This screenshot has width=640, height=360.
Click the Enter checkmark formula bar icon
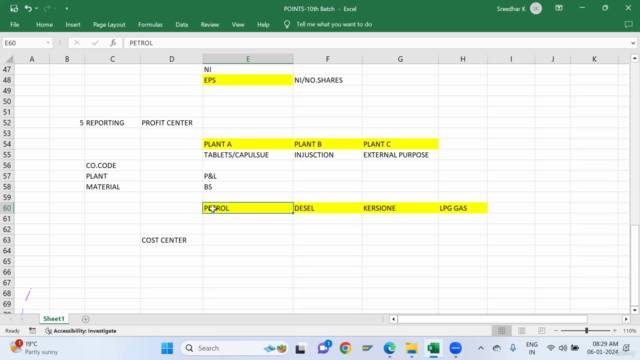pos(95,43)
